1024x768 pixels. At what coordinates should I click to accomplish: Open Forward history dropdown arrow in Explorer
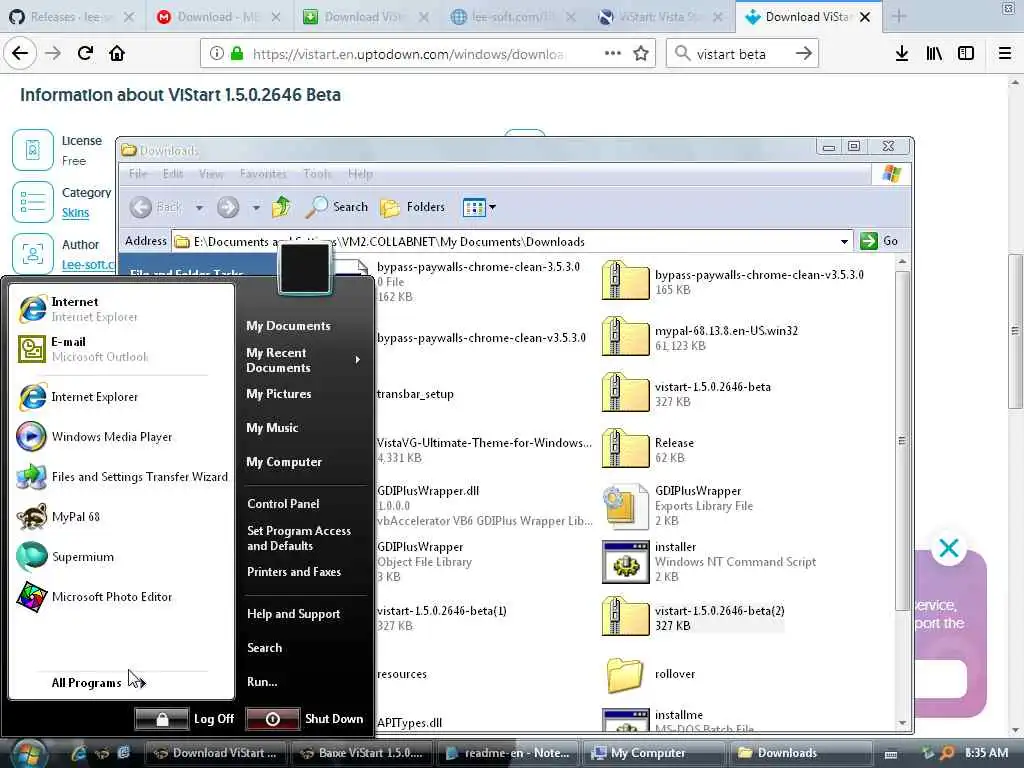[x=256, y=208]
